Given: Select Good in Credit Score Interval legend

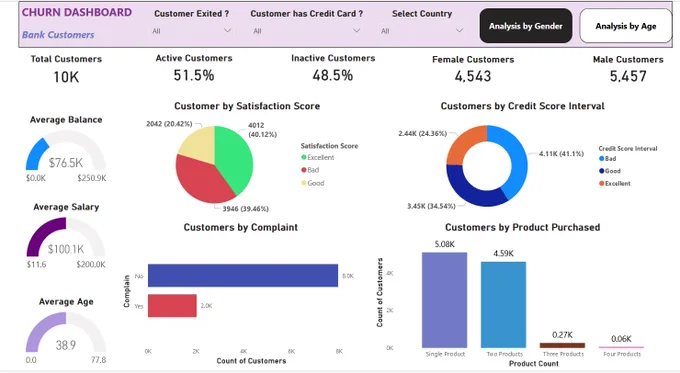Looking at the screenshot, I should click(x=610, y=171).
